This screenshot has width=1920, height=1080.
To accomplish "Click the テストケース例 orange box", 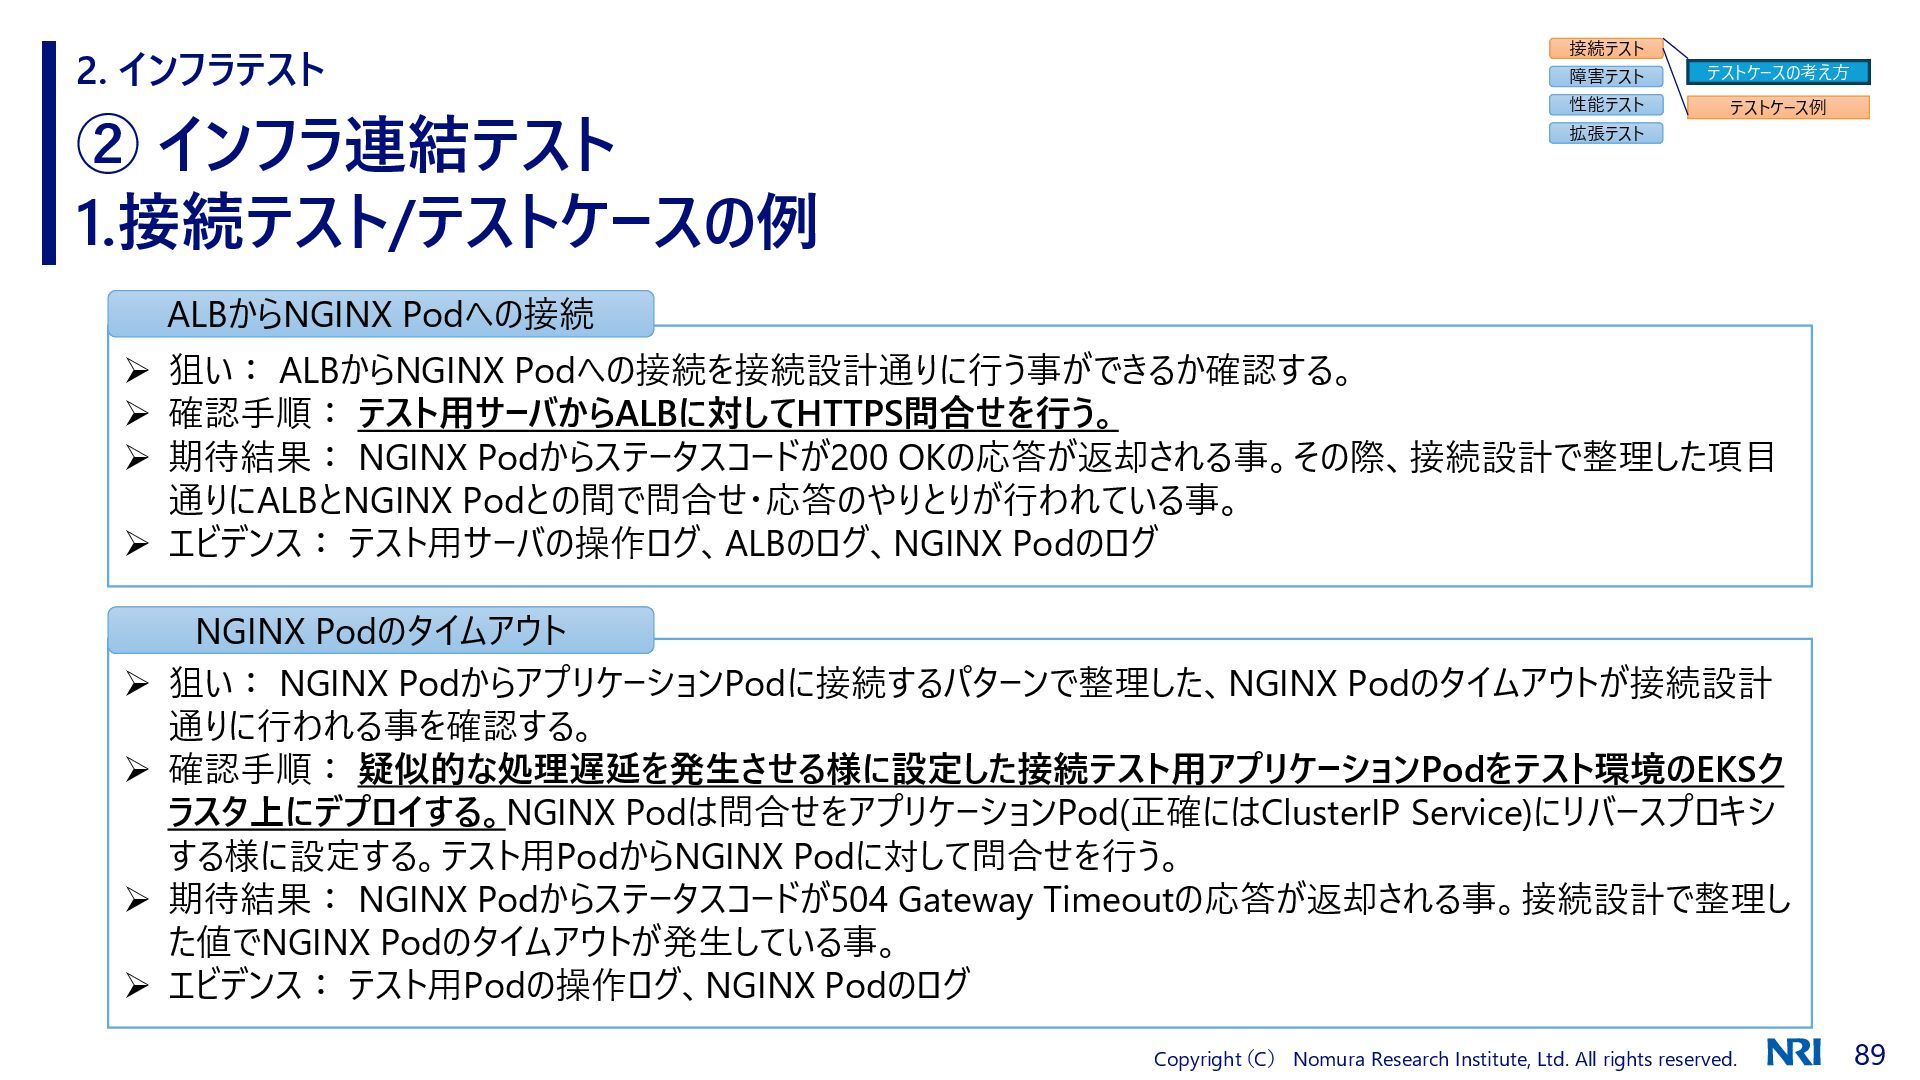I will (1777, 107).
